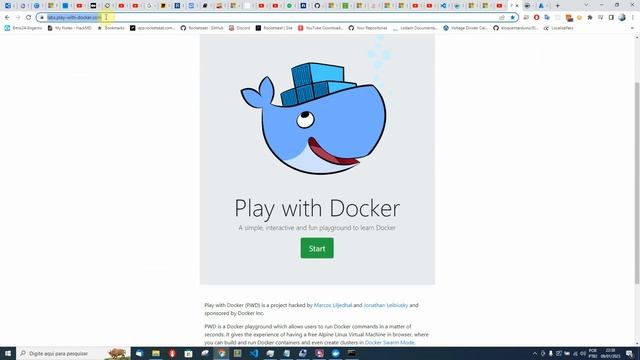This screenshot has height=360, width=640.
Task: Open the Windows Start menu
Action: pyautogui.click(x=8, y=353)
